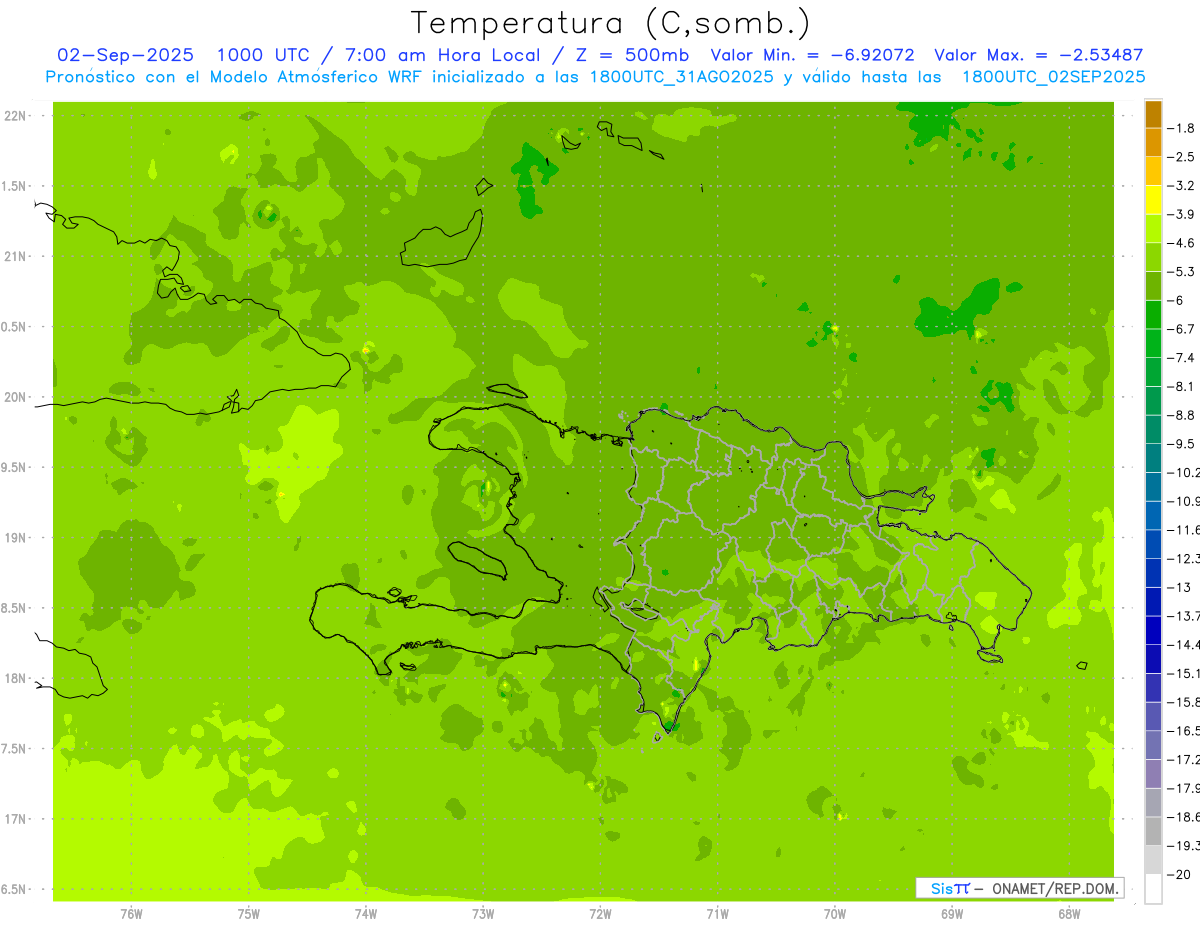Pick the white swatch below -20
Screen dimensions: 1200x927
(1153, 889)
